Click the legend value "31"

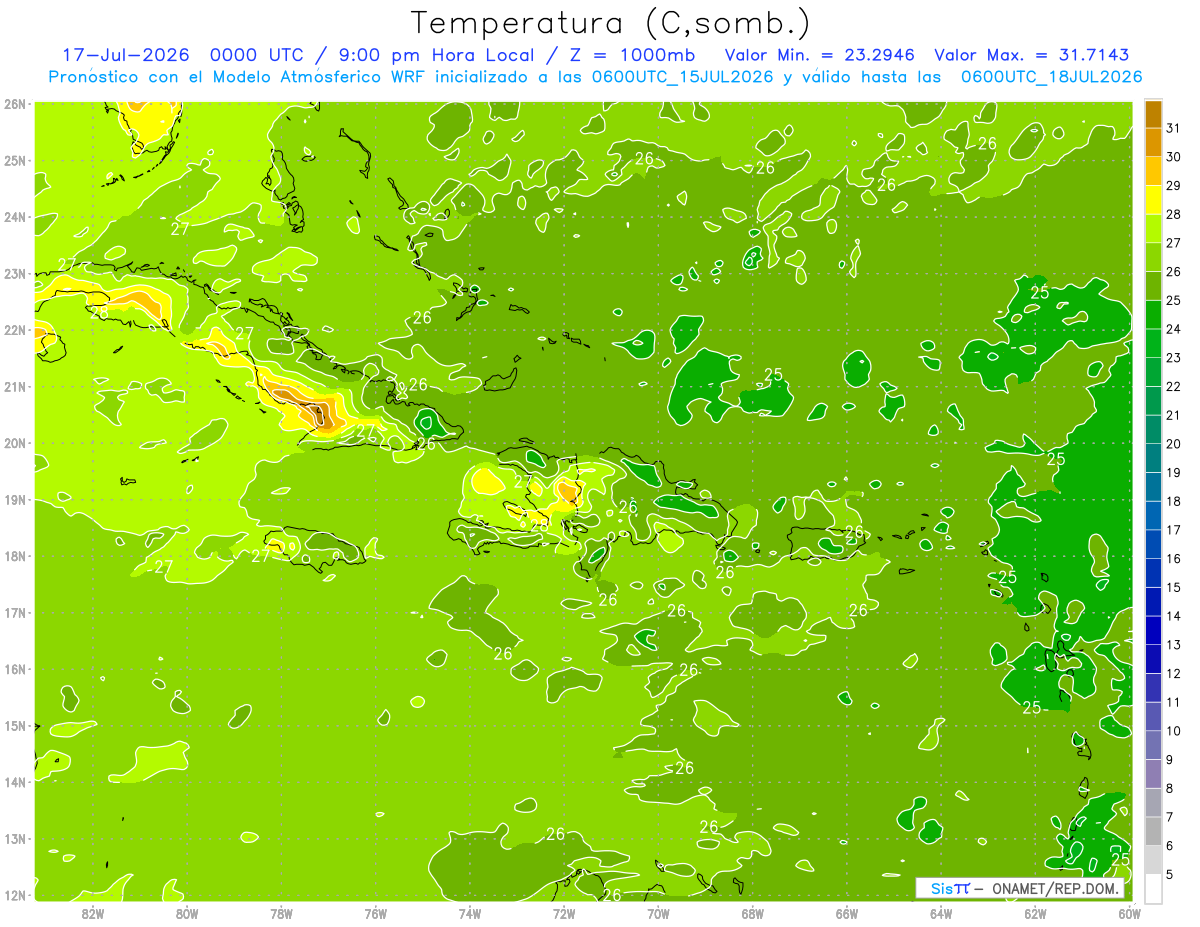[x=1174, y=128]
